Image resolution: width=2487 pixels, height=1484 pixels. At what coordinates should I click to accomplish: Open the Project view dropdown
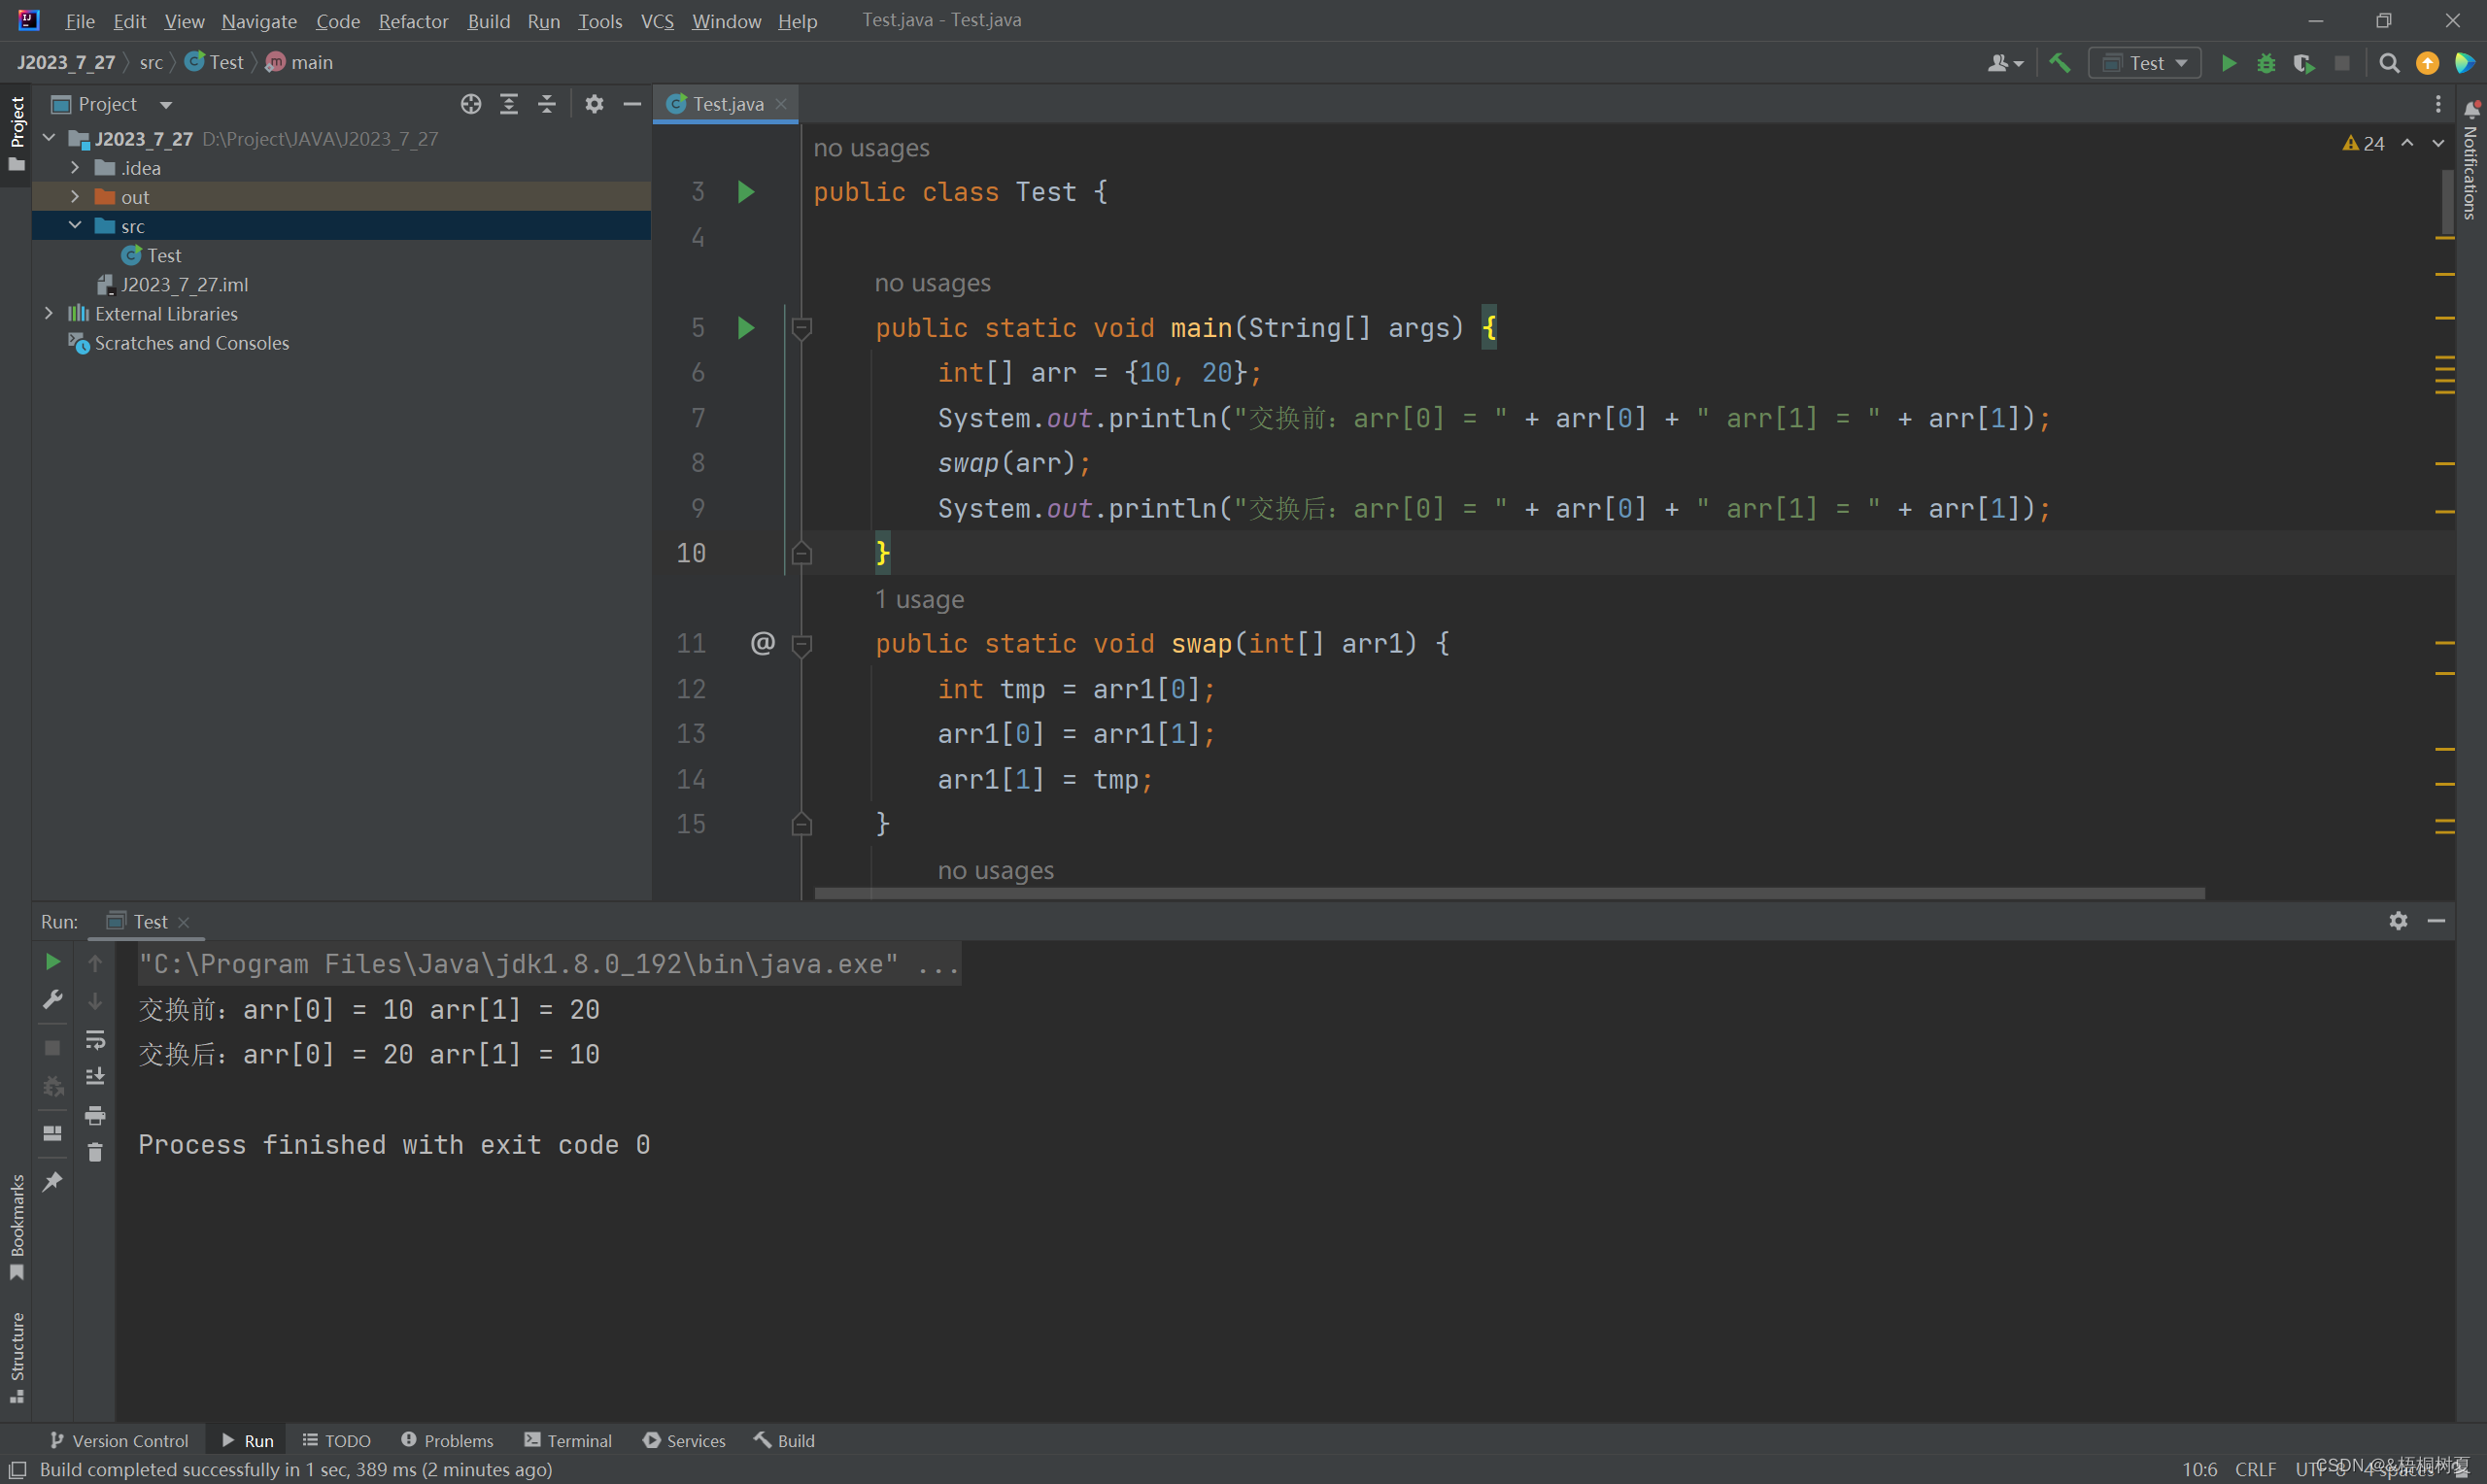[166, 104]
